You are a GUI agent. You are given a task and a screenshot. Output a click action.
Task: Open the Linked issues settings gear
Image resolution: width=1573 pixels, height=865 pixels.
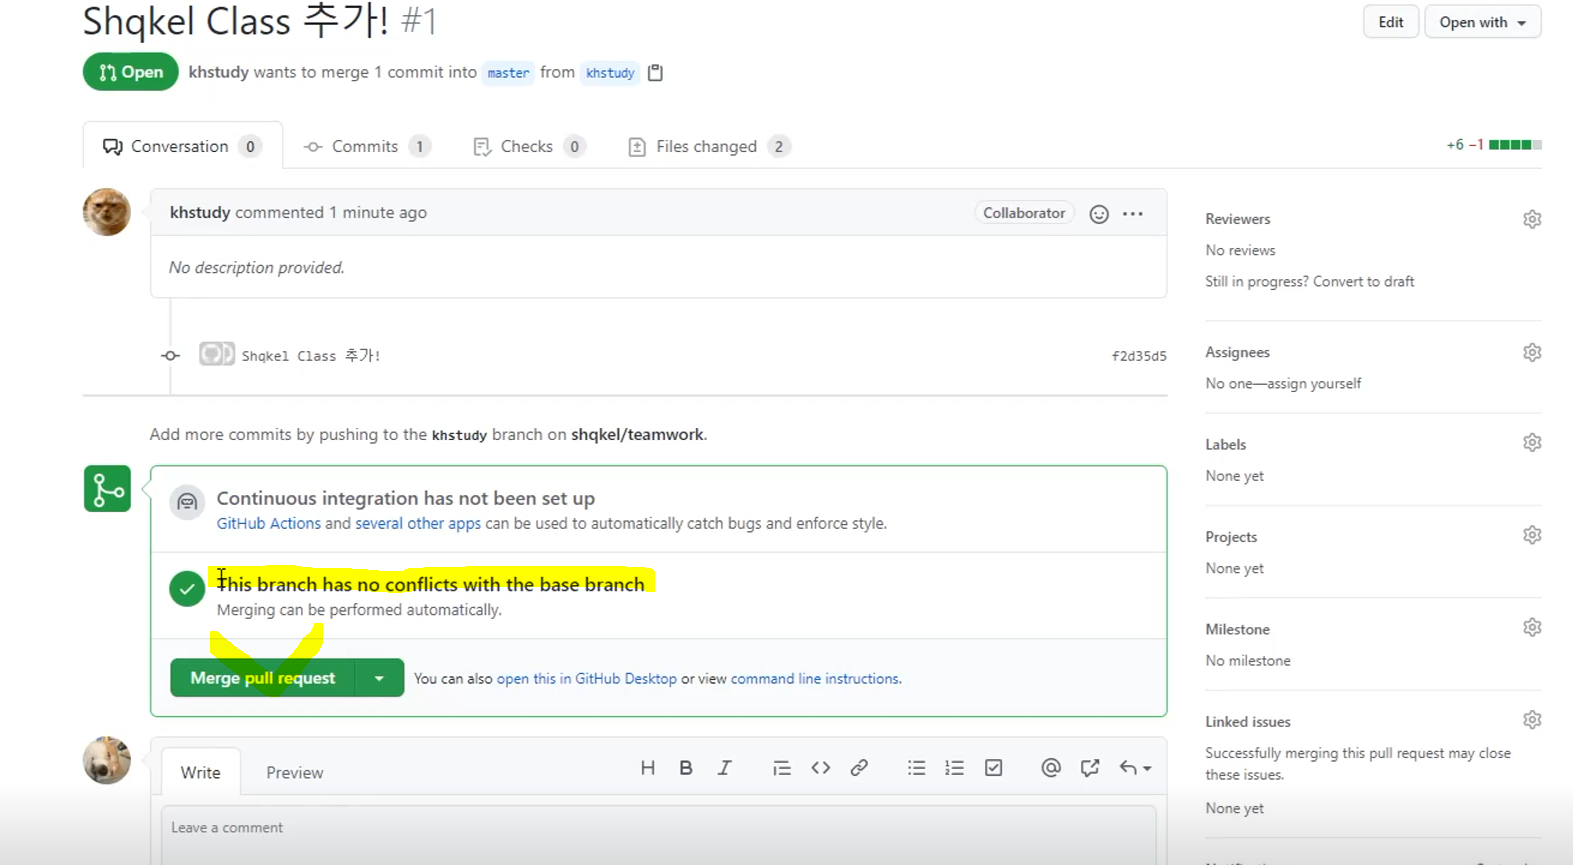pyautogui.click(x=1532, y=720)
